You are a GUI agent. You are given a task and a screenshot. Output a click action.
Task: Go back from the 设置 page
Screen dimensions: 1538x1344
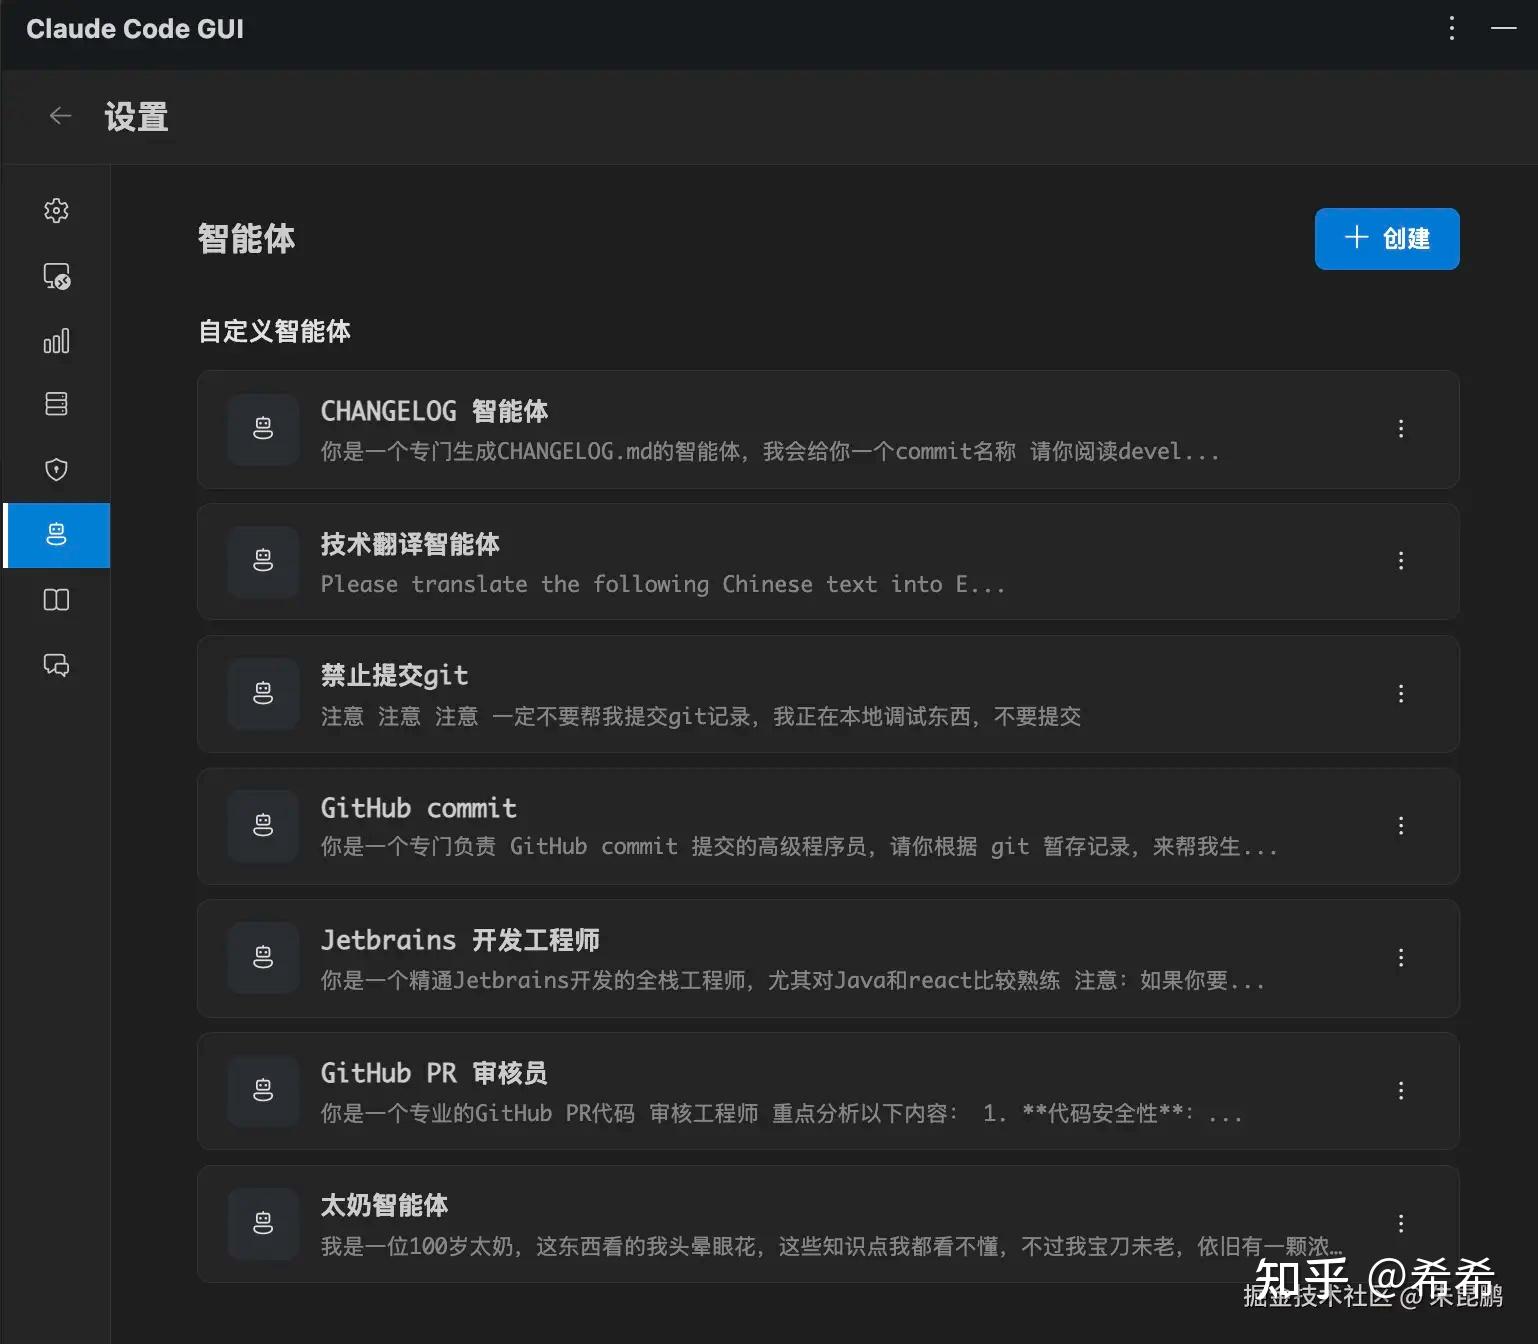[60, 116]
